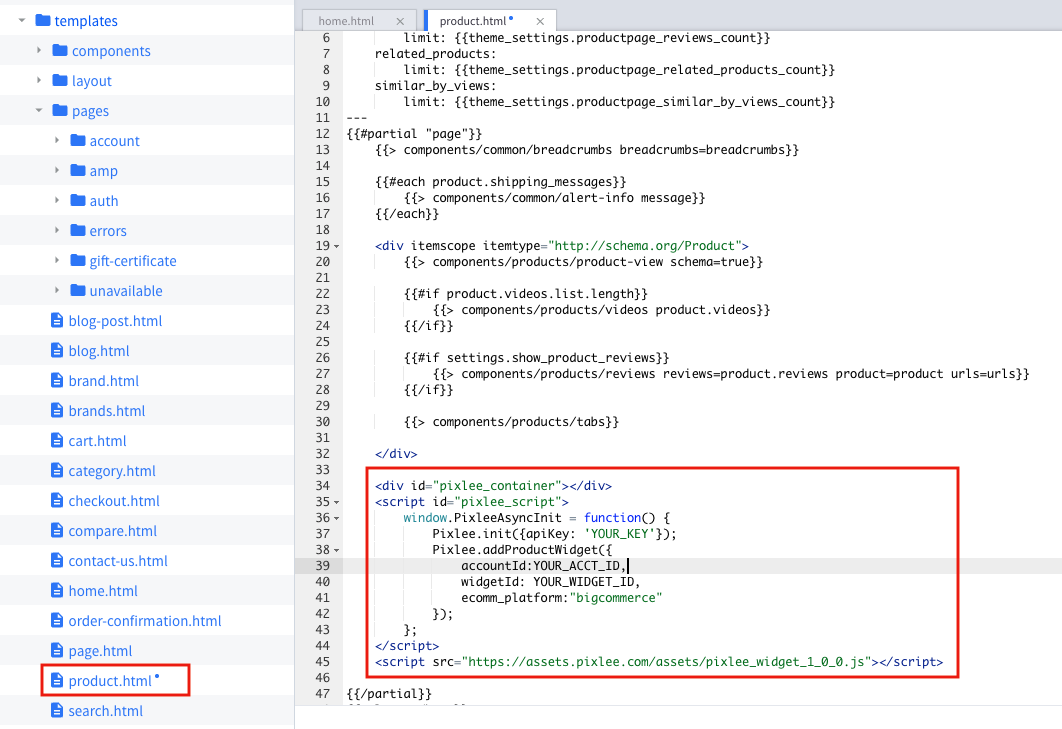The height and width of the screenshot is (729, 1062).
Task: Open category.html from the file tree
Action: [112, 471]
